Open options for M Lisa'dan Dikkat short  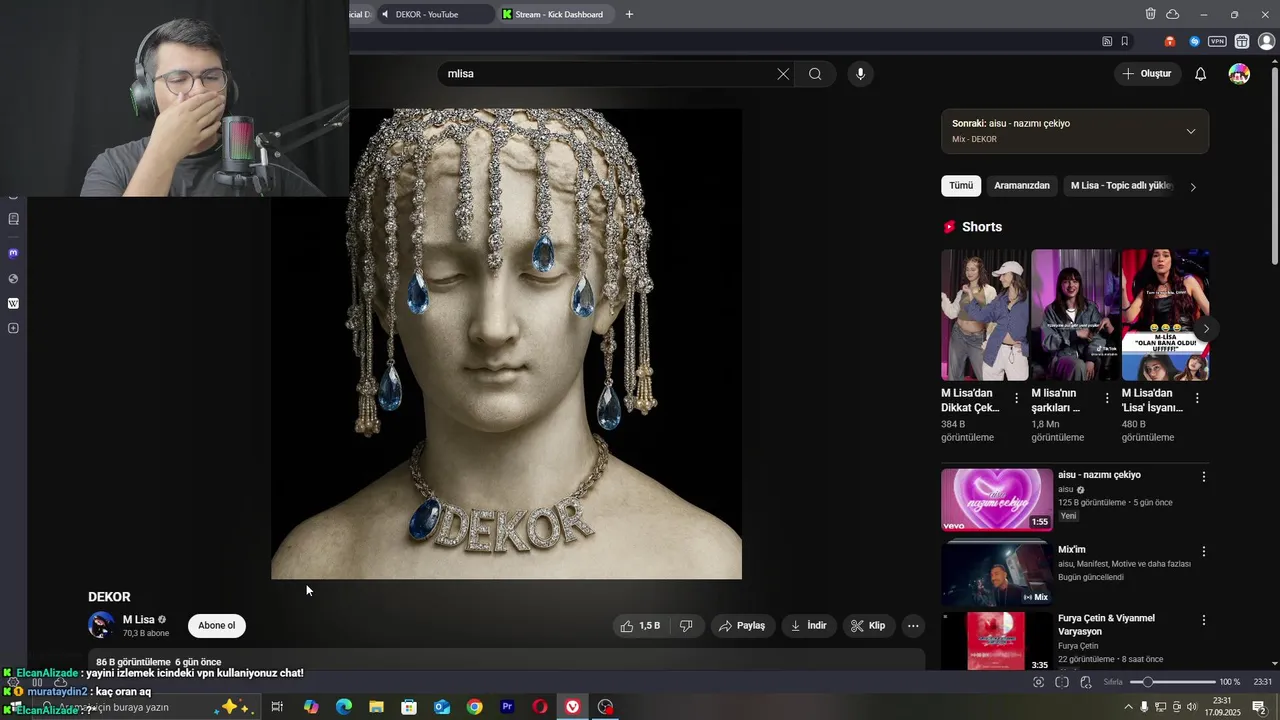coord(1017,398)
